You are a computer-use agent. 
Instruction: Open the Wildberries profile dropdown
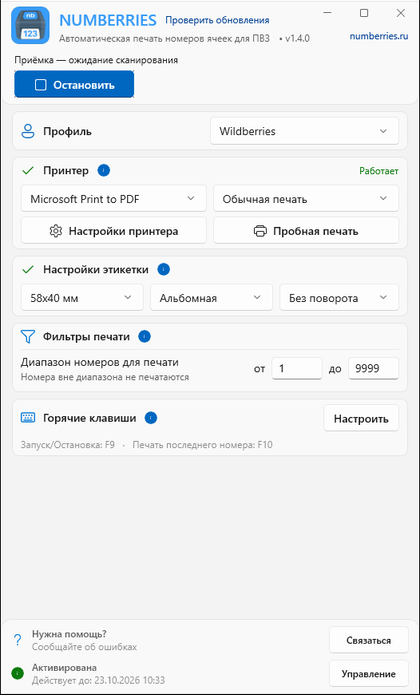click(304, 131)
